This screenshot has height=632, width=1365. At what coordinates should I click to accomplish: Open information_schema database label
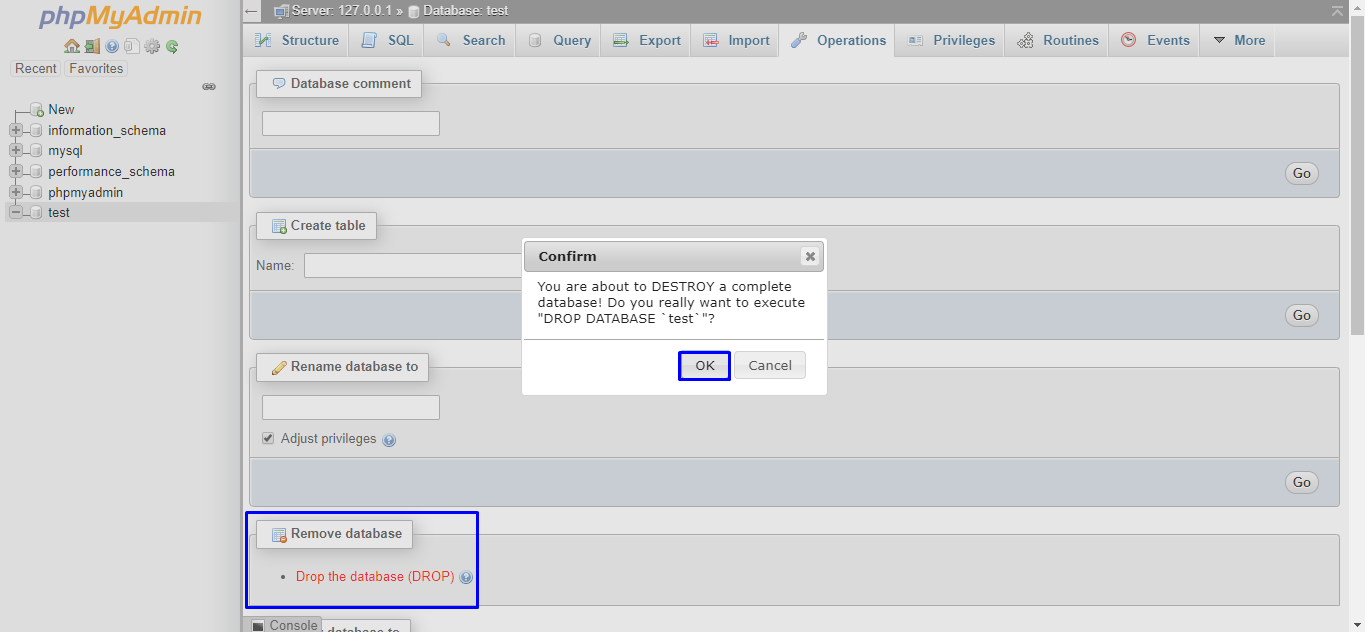[107, 131]
